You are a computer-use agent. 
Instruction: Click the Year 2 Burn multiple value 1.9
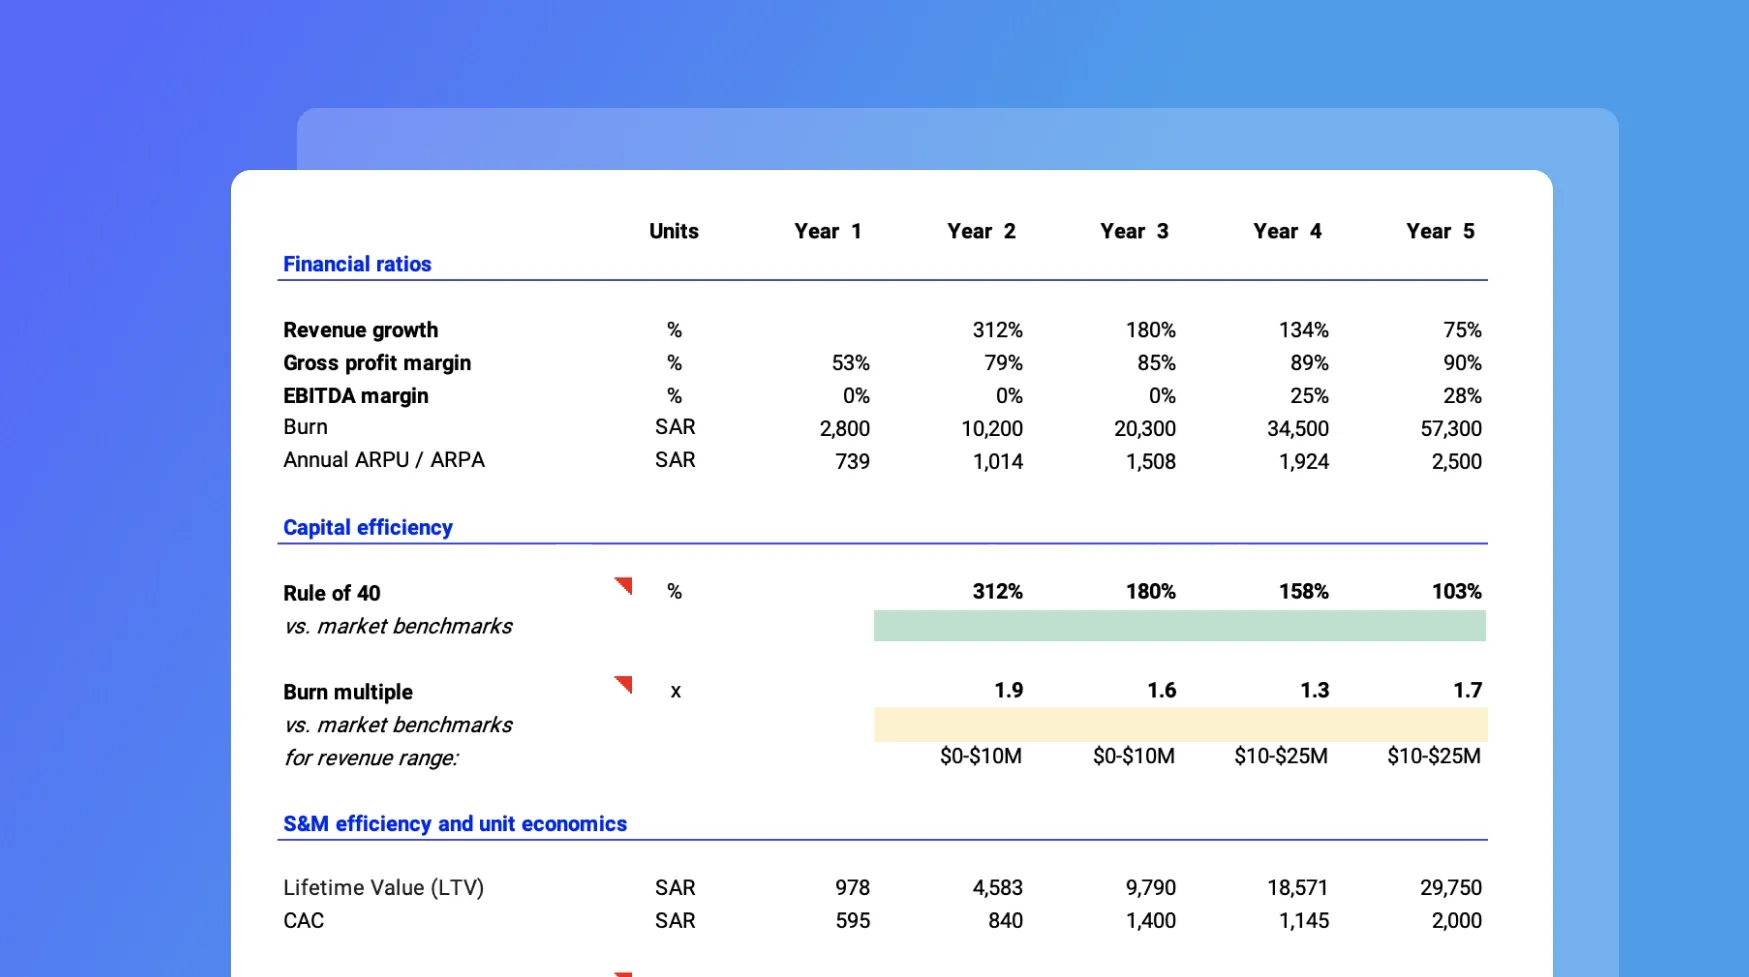point(1008,690)
